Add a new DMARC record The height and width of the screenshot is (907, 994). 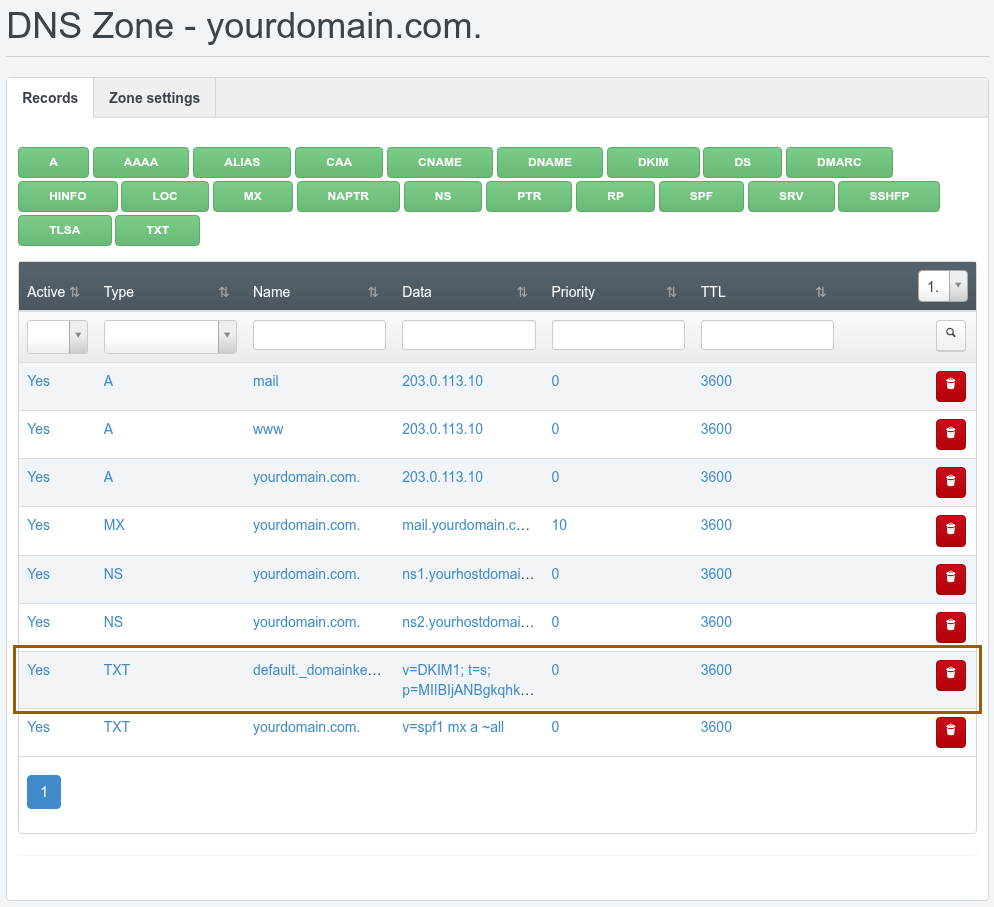(x=839, y=162)
